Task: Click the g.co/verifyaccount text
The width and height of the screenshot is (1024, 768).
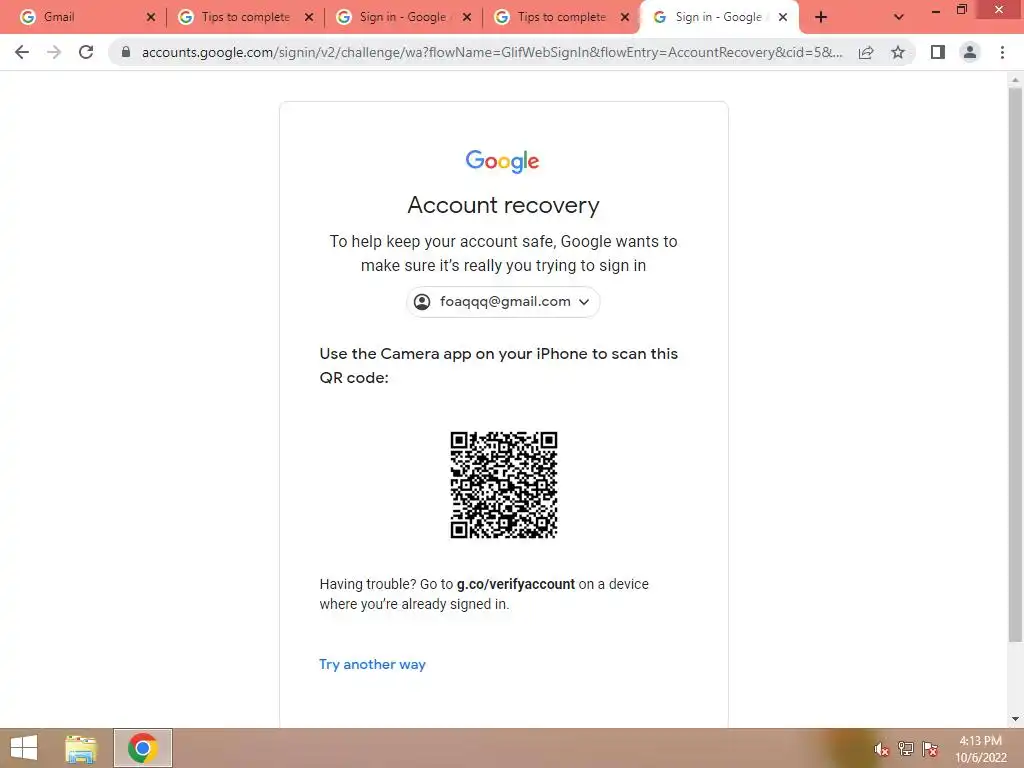Action: tap(515, 584)
